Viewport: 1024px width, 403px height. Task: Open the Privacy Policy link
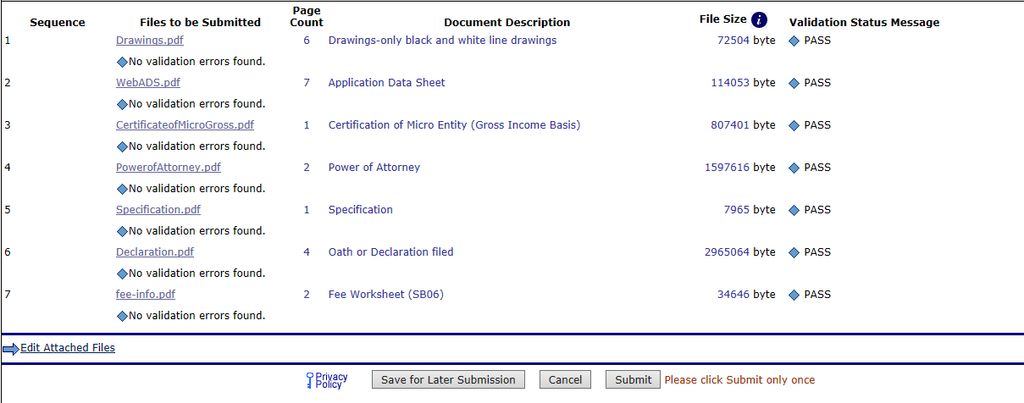[x=332, y=381]
